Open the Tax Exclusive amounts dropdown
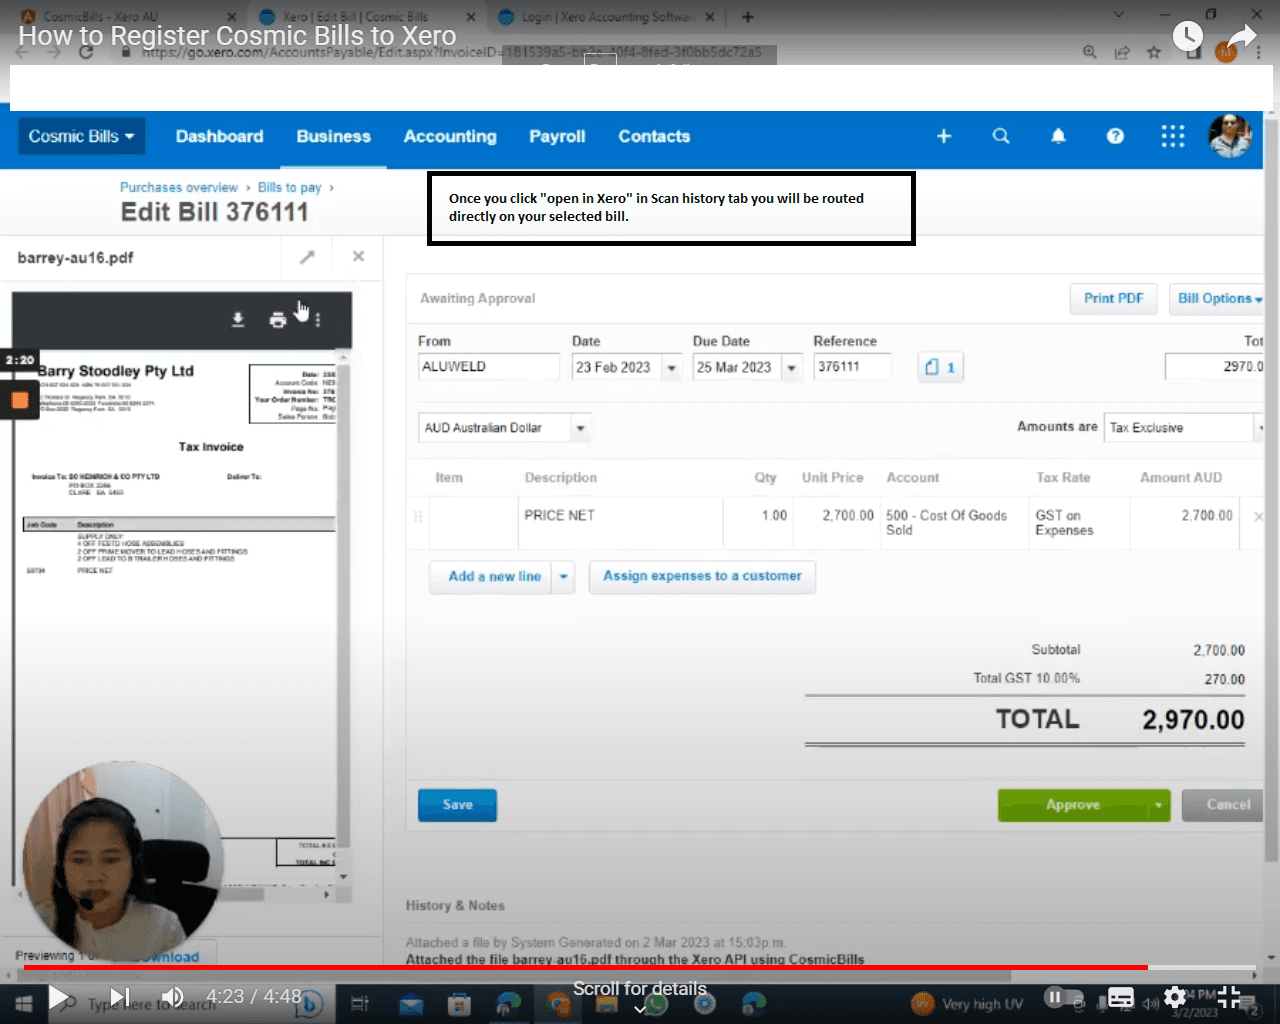The width and height of the screenshot is (1280, 1024). point(1184,428)
